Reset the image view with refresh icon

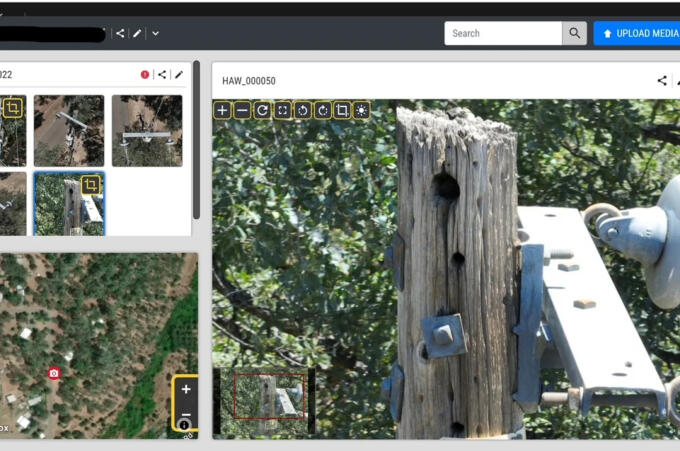click(x=262, y=111)
